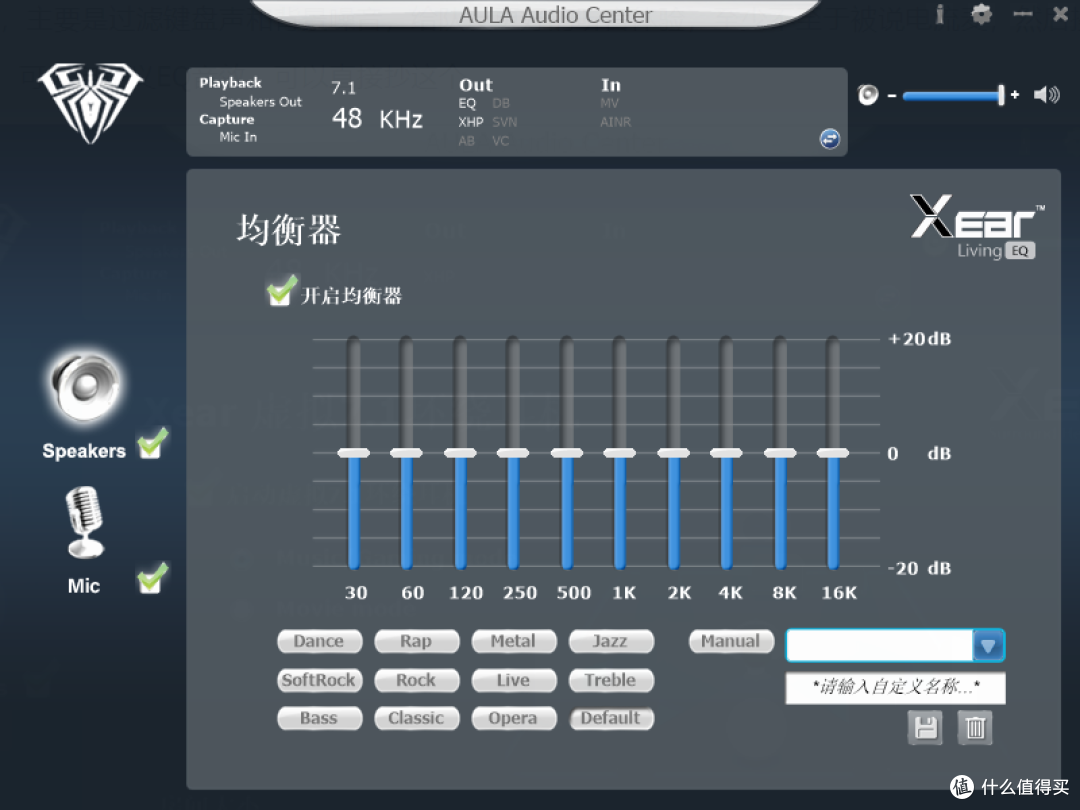Toggle the Mic enable checkmark

tap(152, 577)
